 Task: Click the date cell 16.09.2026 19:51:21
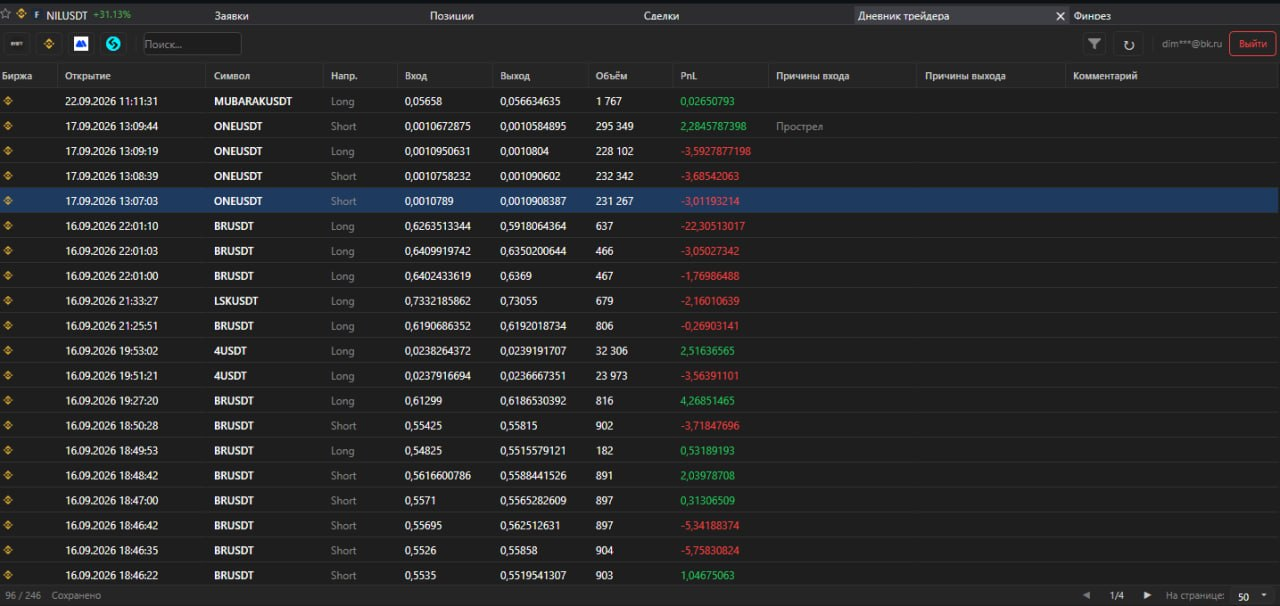coord(111,376)
